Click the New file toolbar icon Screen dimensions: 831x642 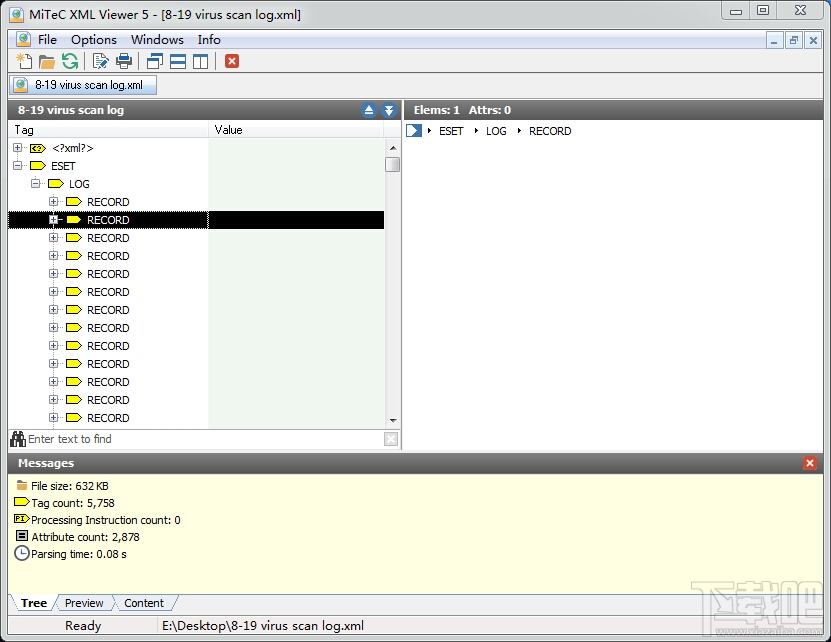24,61
